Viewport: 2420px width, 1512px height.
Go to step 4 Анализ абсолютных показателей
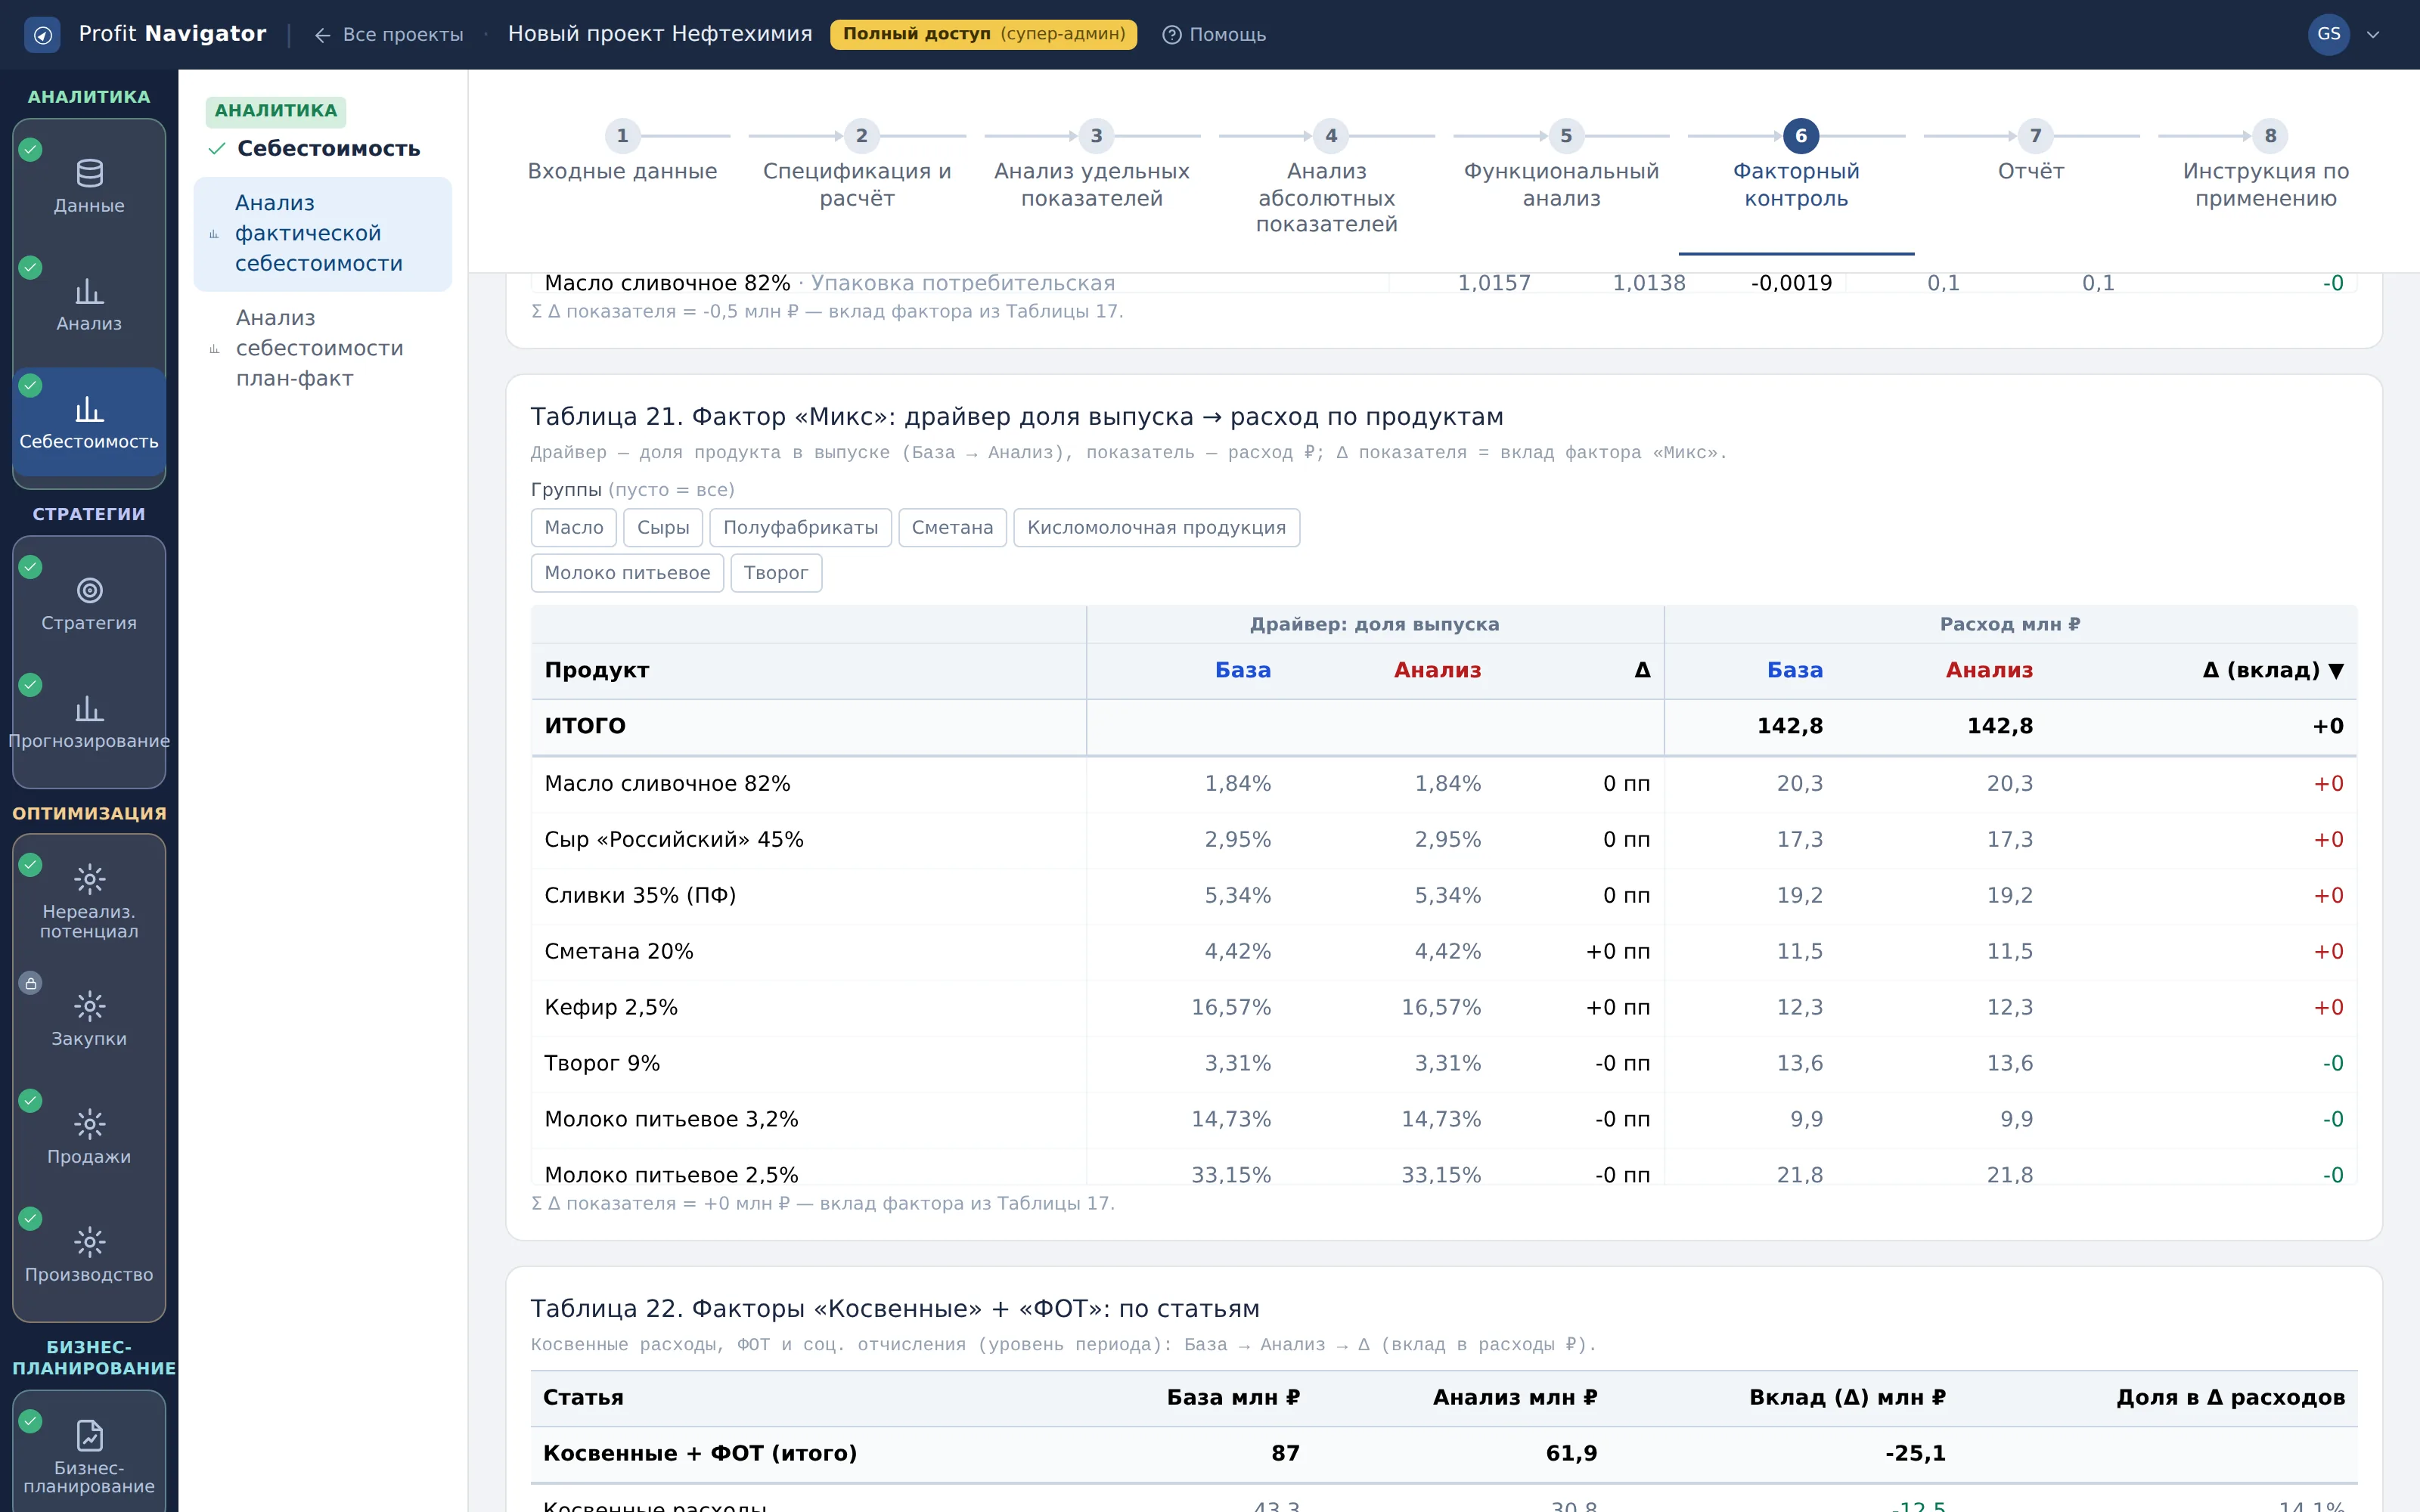point(1327,179)
